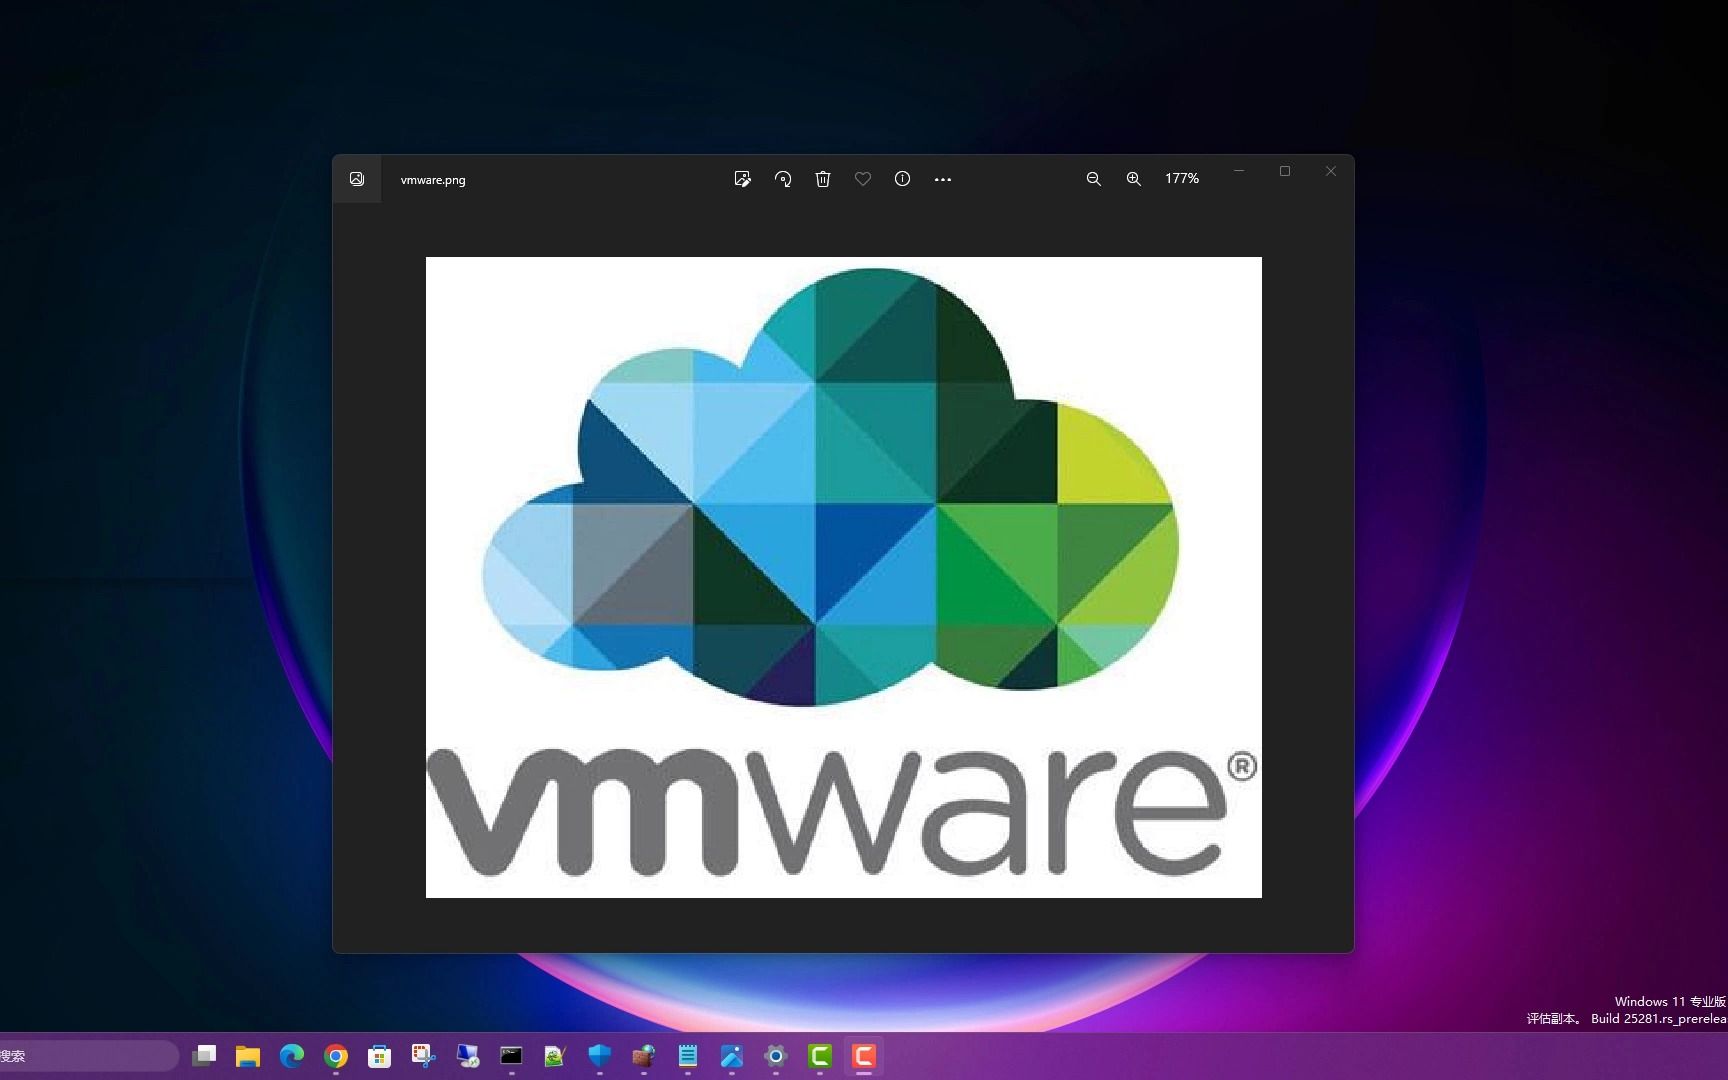Rotate the image with the rotate icon

783,179
